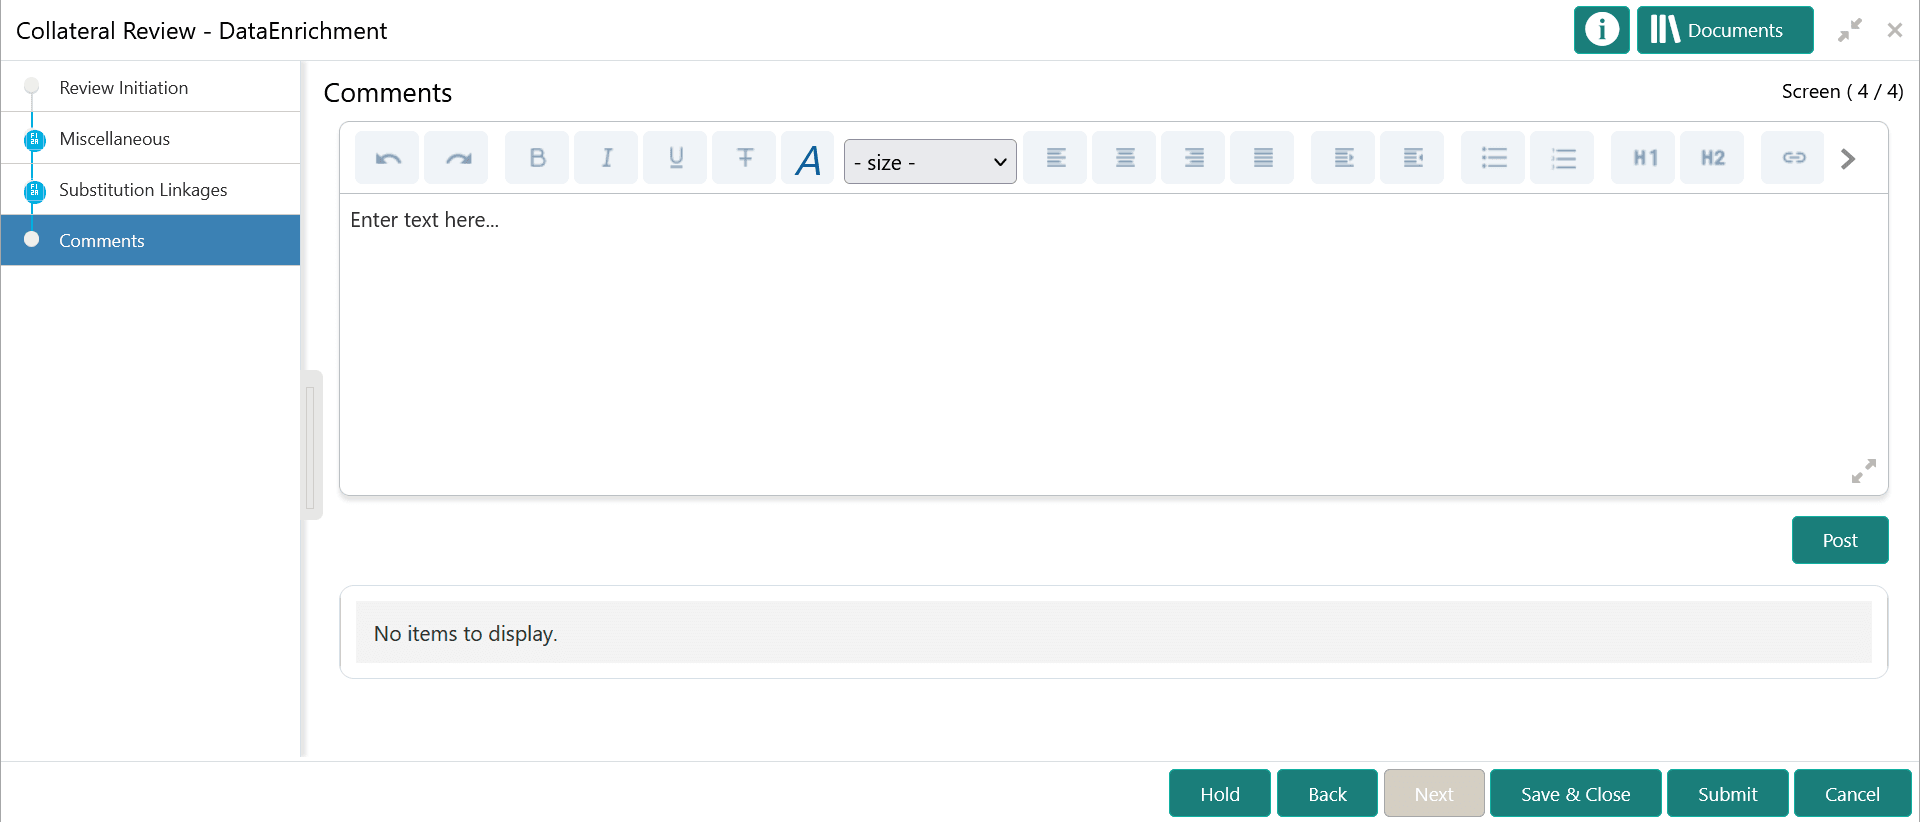Screen dimensions: 1920x822
Task: Click the sidebar collapse handle
Action: point(311,445)
